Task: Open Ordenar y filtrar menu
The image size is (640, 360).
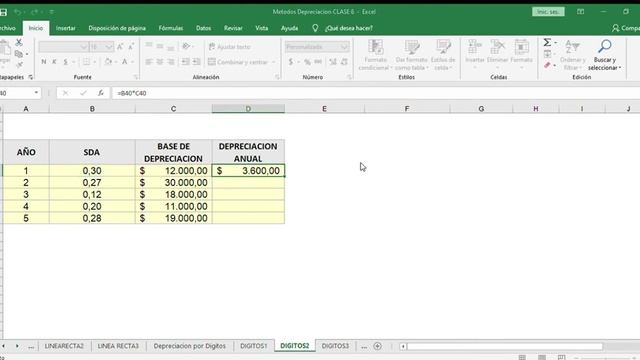Action: 573,55
